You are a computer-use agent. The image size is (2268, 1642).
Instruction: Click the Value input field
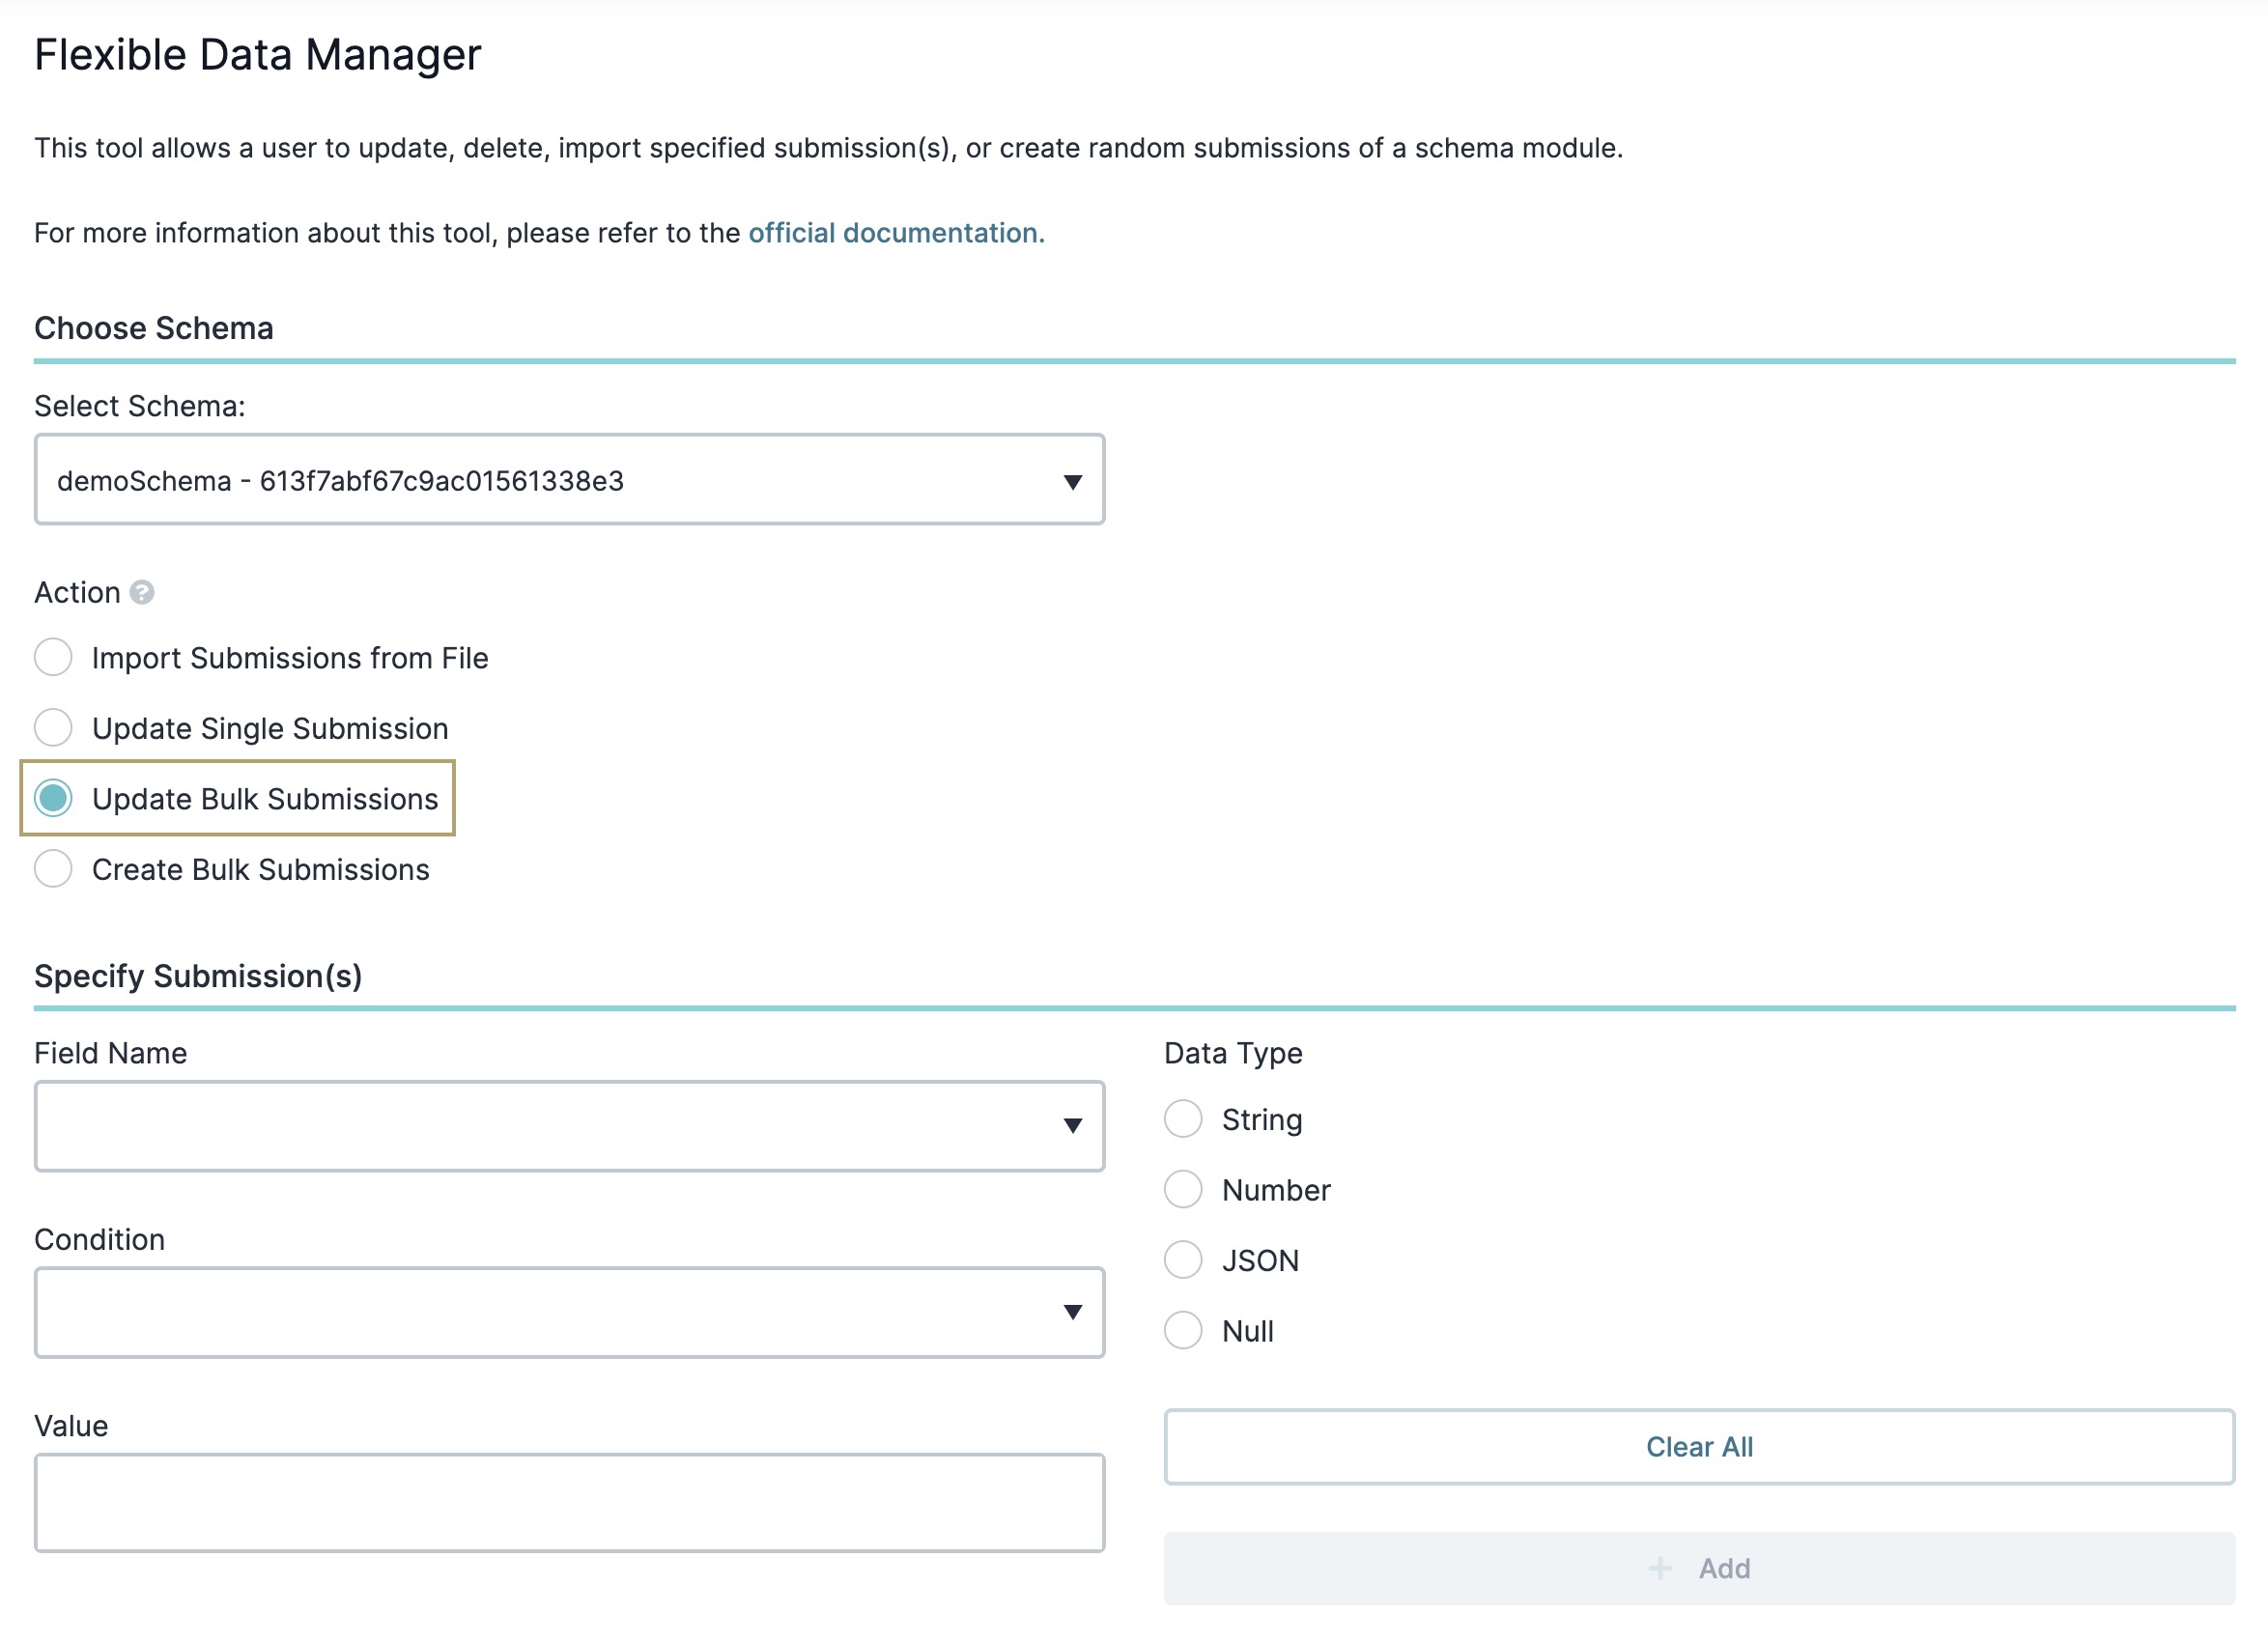570,1503
